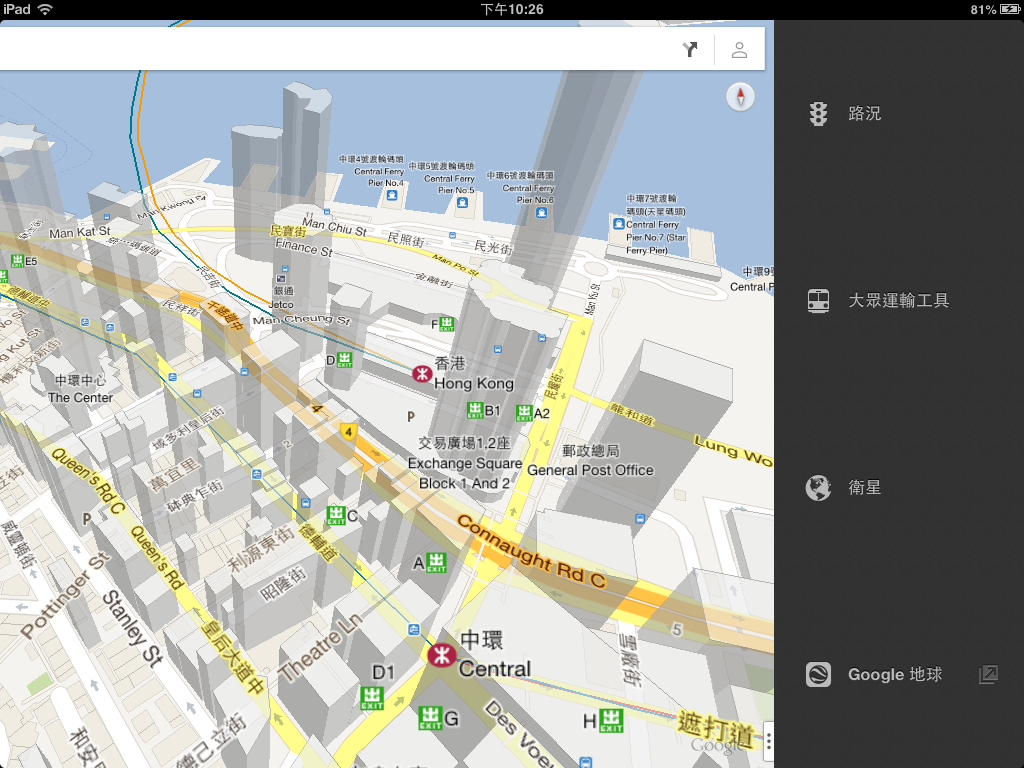The width and height of the screenshot is (1024, 768).
Task: Tap the globe icon for 衛星
Action: (818, 488)
